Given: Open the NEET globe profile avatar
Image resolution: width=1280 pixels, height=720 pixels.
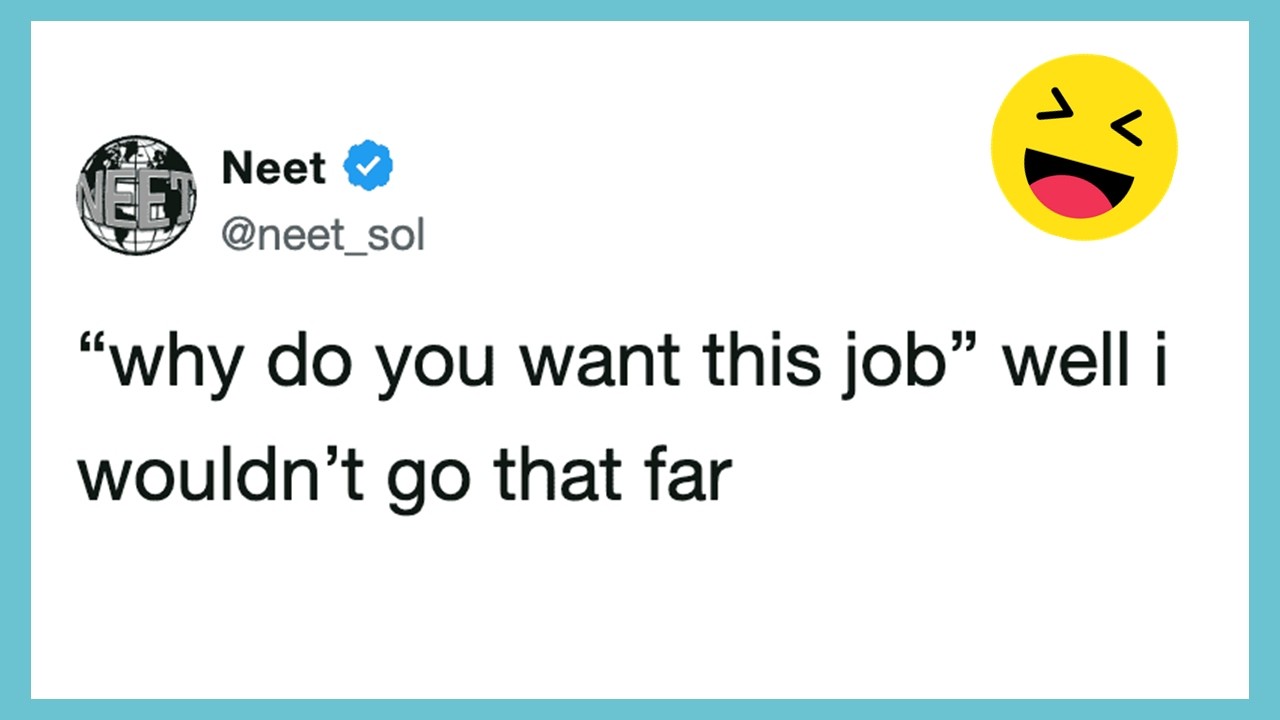Looking at the screenshot, I should pos(136,194).
